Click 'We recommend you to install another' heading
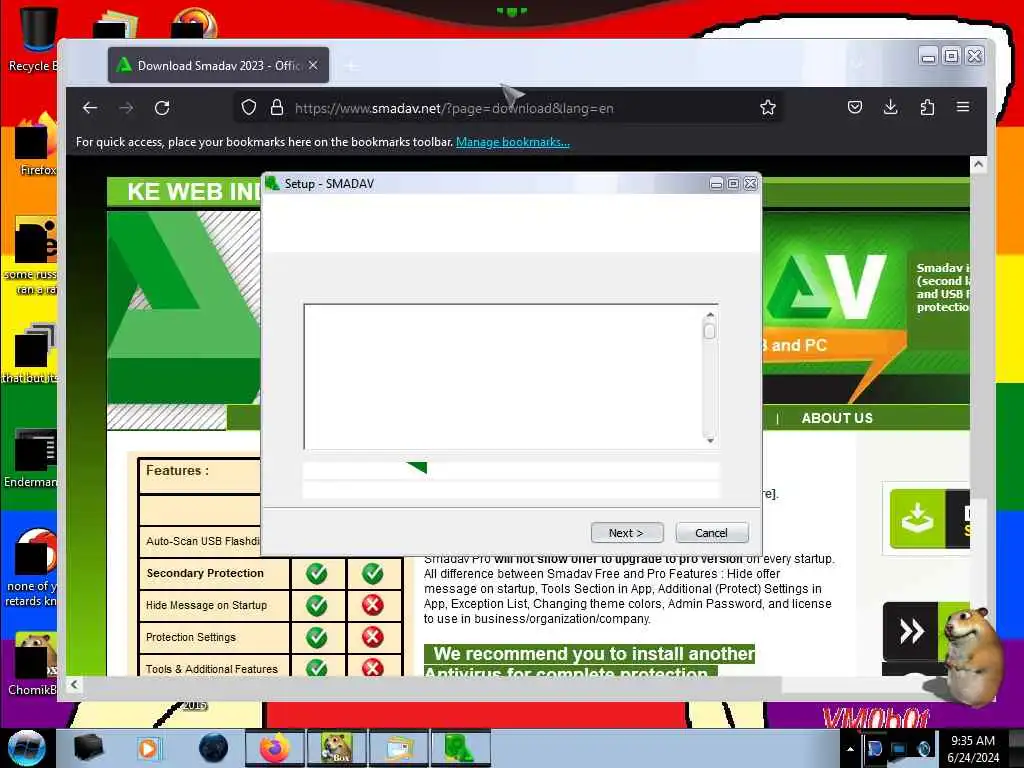Viewport: 1024px width, 768px height. (x=593, y=654)
